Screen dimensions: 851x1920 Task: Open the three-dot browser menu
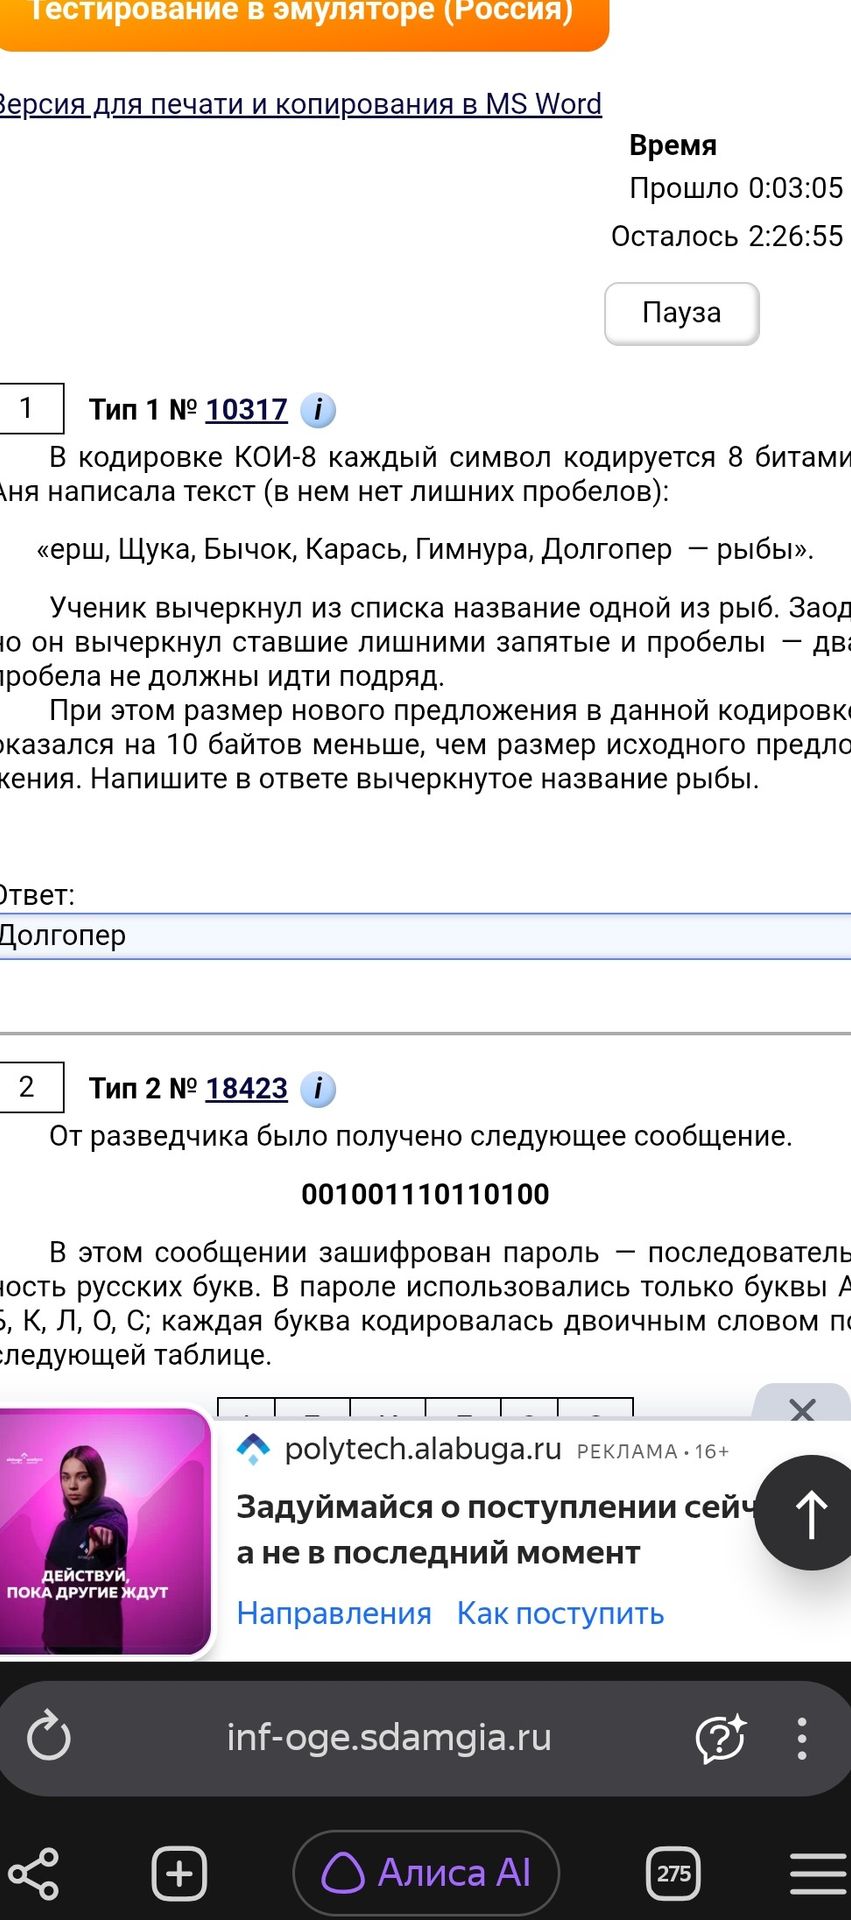[x=801, y=1738]
